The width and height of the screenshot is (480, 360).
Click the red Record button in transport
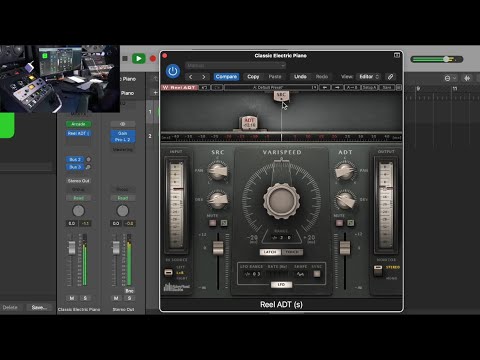(x=153, y=59)
